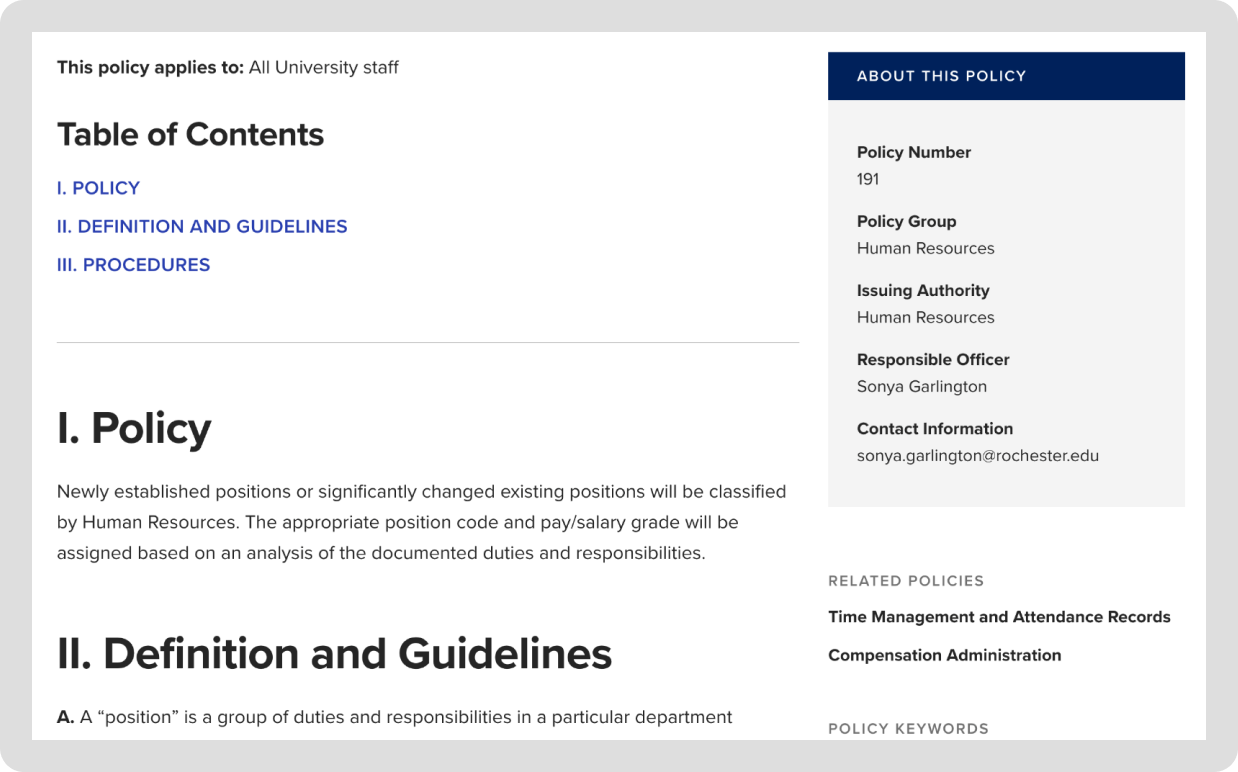Open the I. POLICY contents link
Screen dimensions: 1238x772
[98, 188]
